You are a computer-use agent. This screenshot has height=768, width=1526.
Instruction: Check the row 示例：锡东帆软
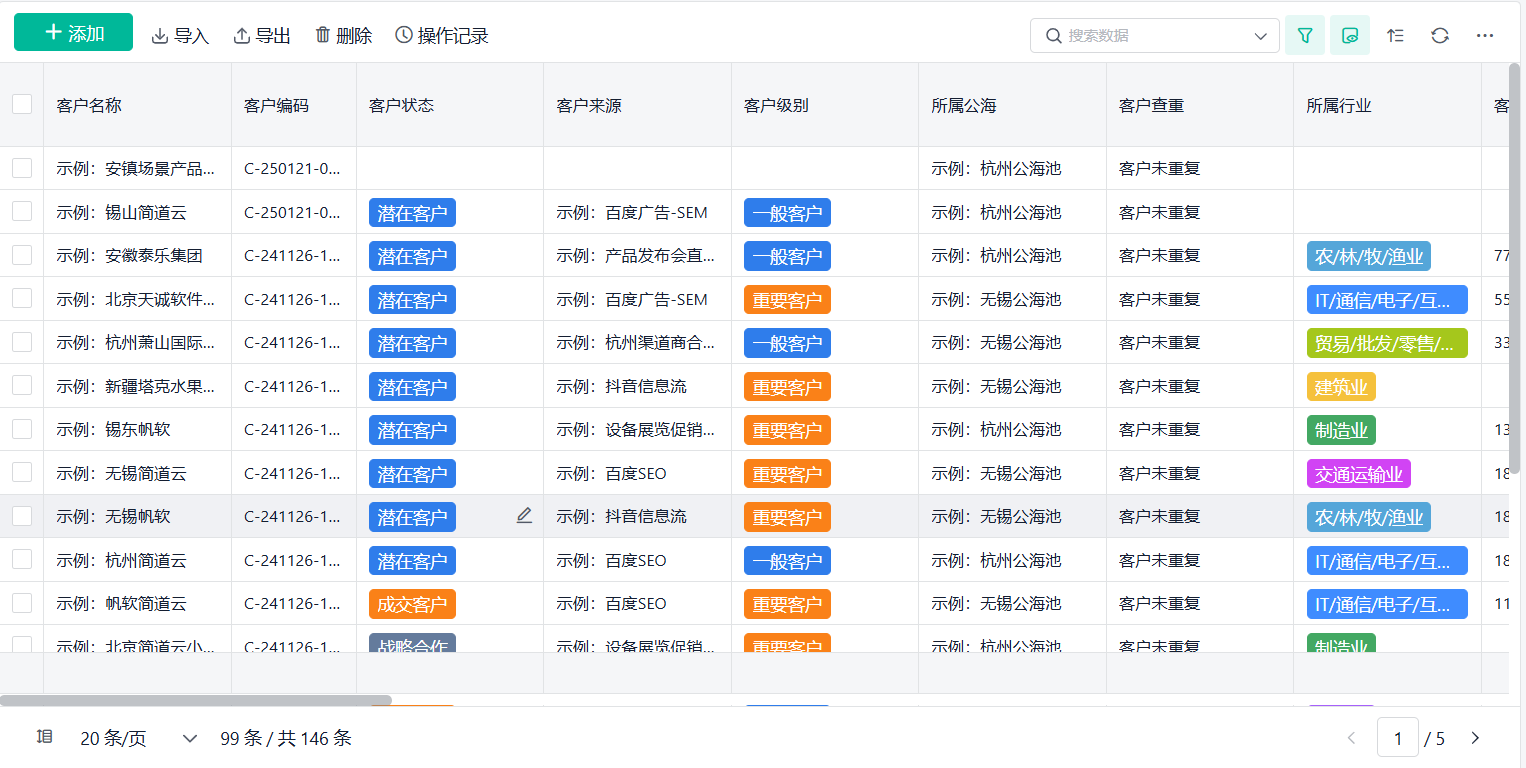(x=22, y=429)
